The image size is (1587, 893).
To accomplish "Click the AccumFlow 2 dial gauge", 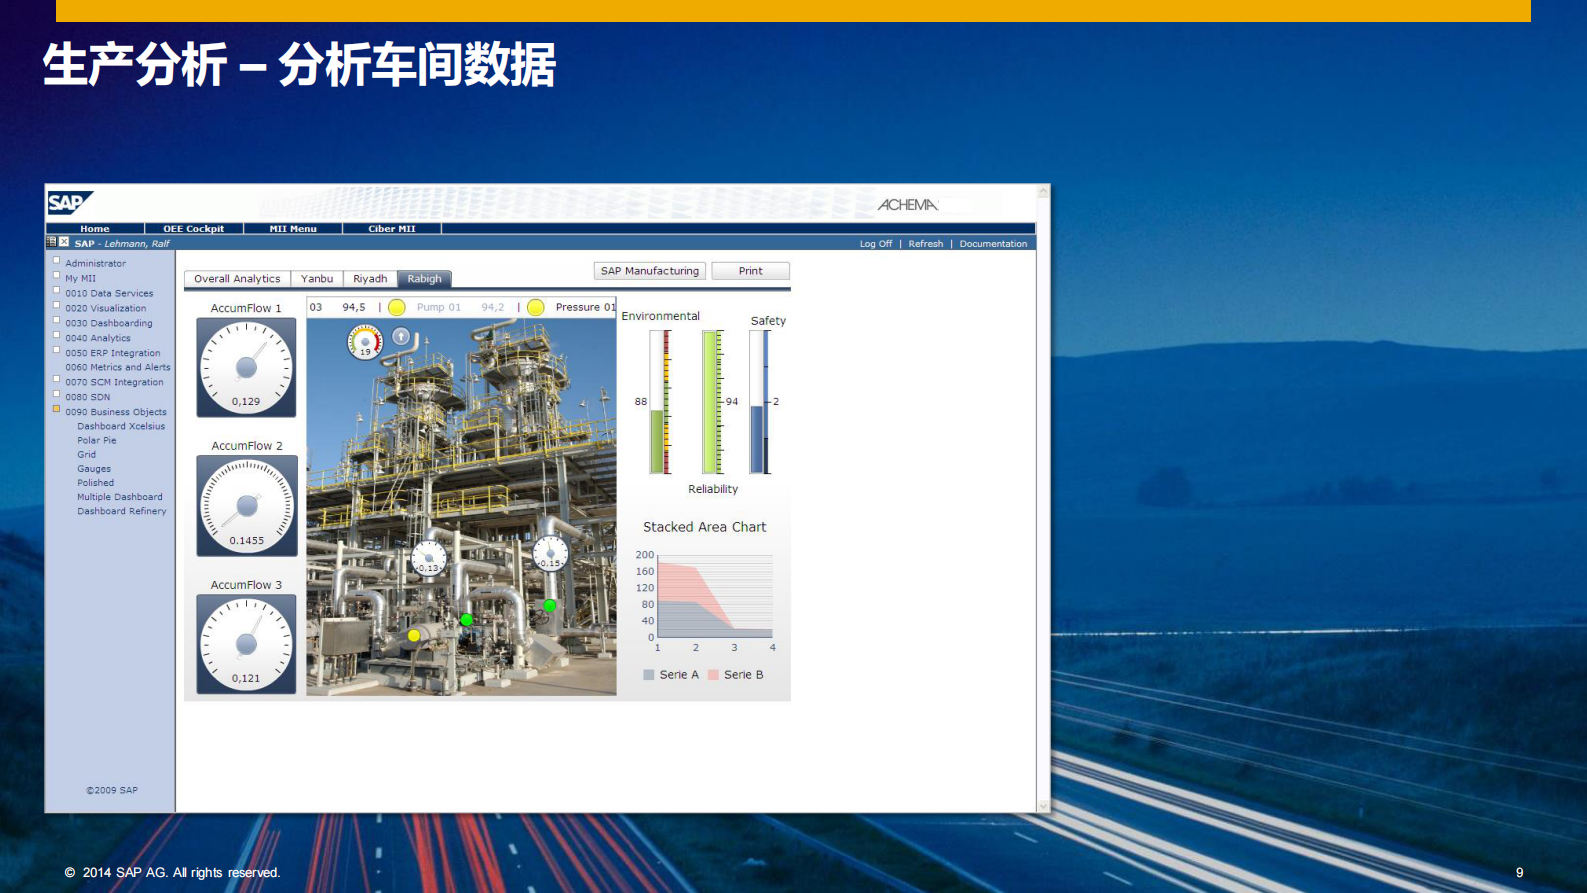I will point(246,506).
